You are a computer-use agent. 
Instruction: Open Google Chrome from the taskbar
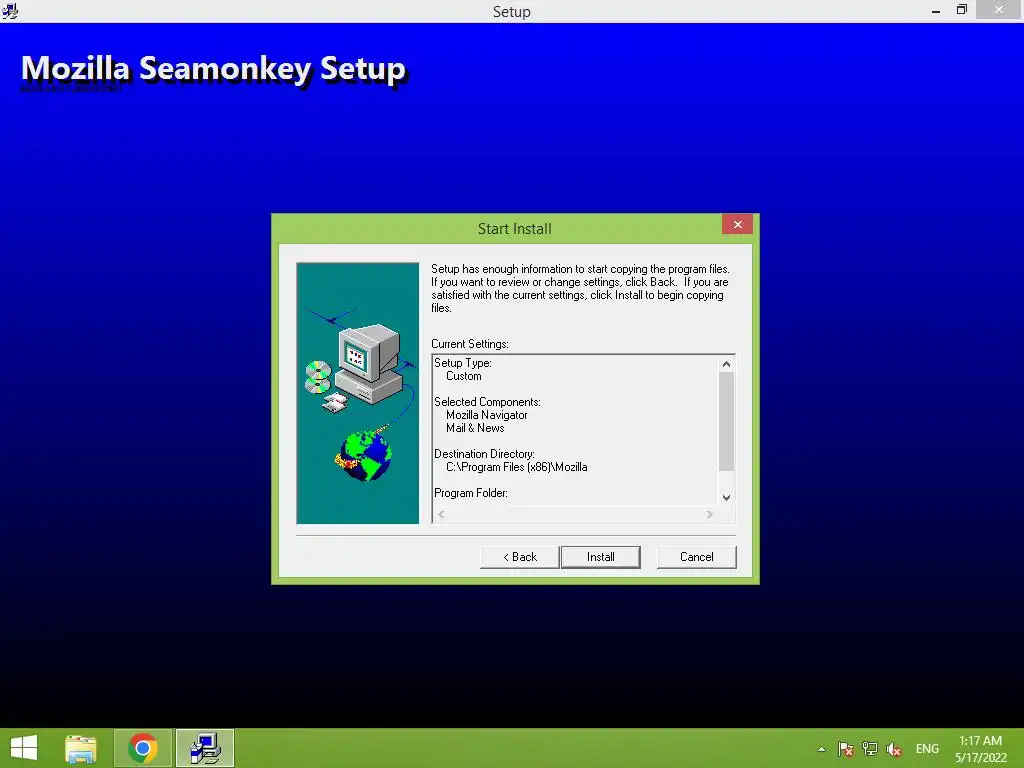[x=143, y=748]
